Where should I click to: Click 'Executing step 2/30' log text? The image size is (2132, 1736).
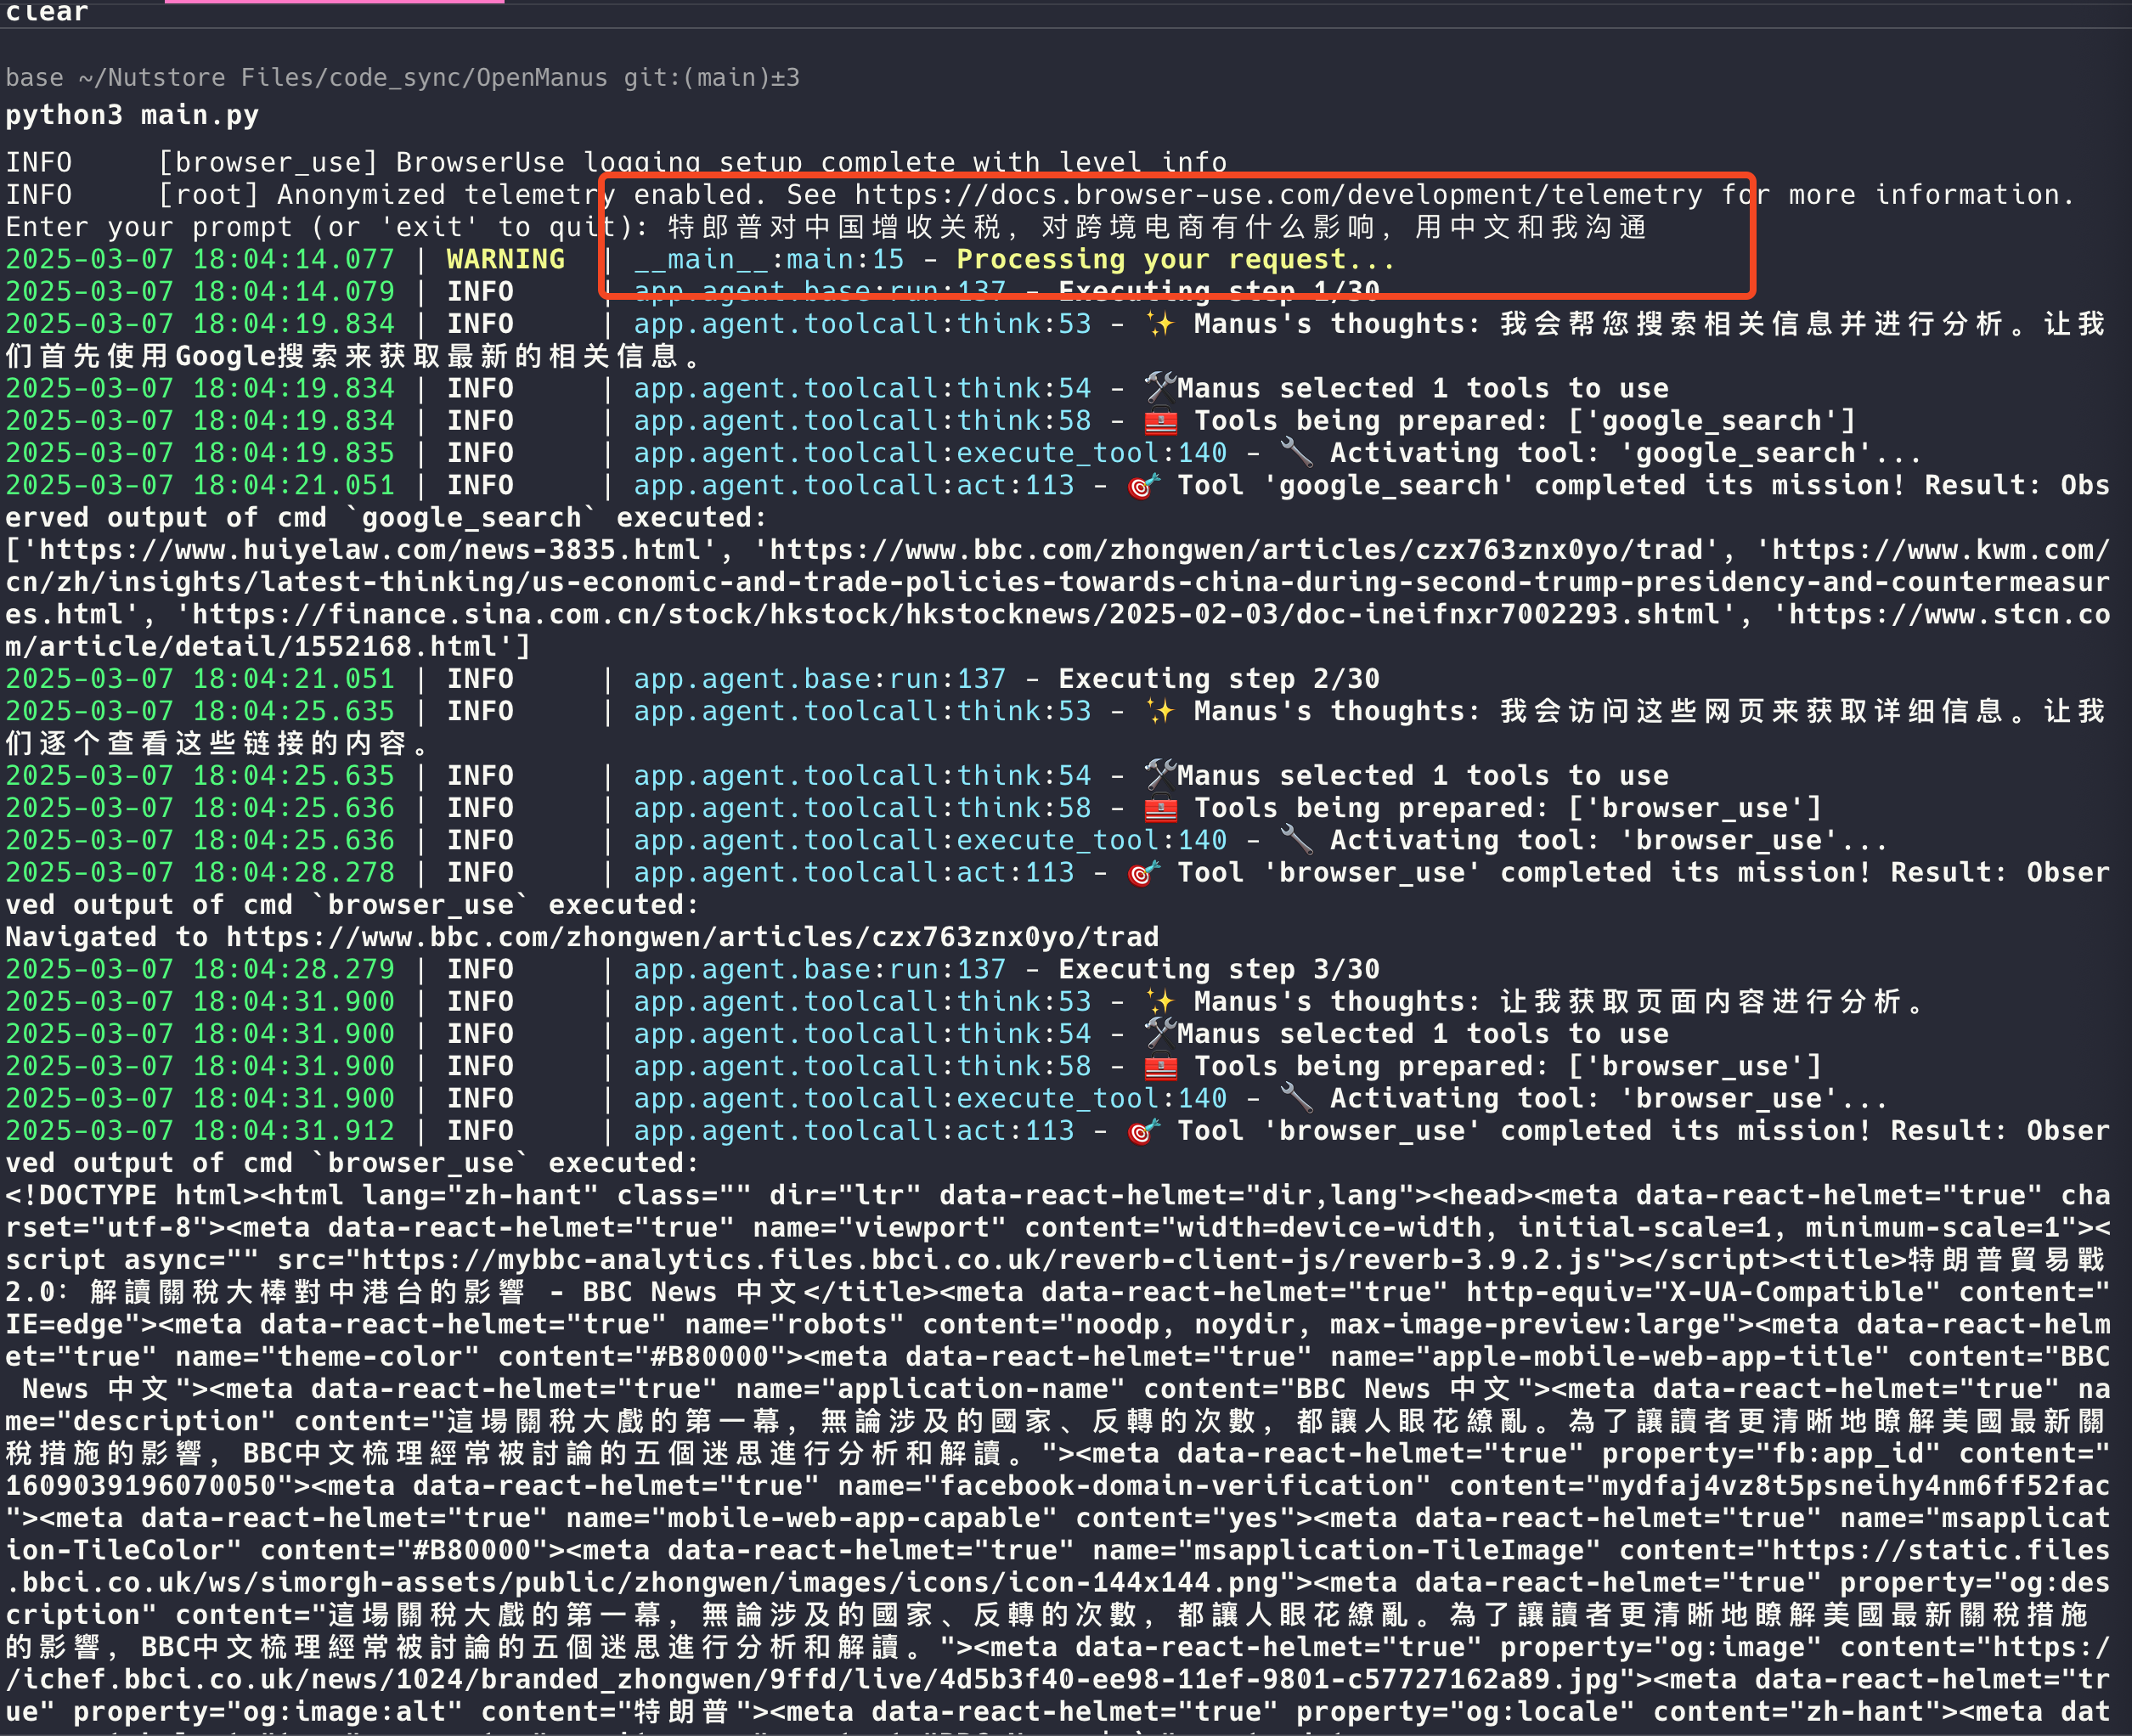pyautogui.click(x=1219, y=679)
